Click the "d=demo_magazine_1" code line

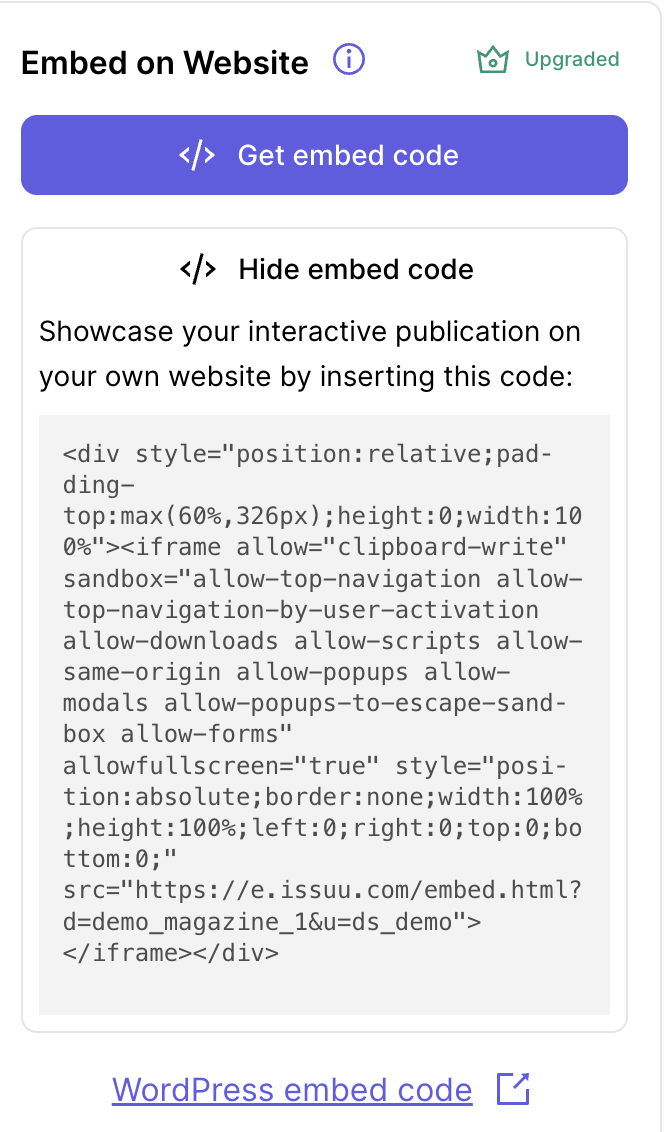pyautogui.click(x=272, y=921)
